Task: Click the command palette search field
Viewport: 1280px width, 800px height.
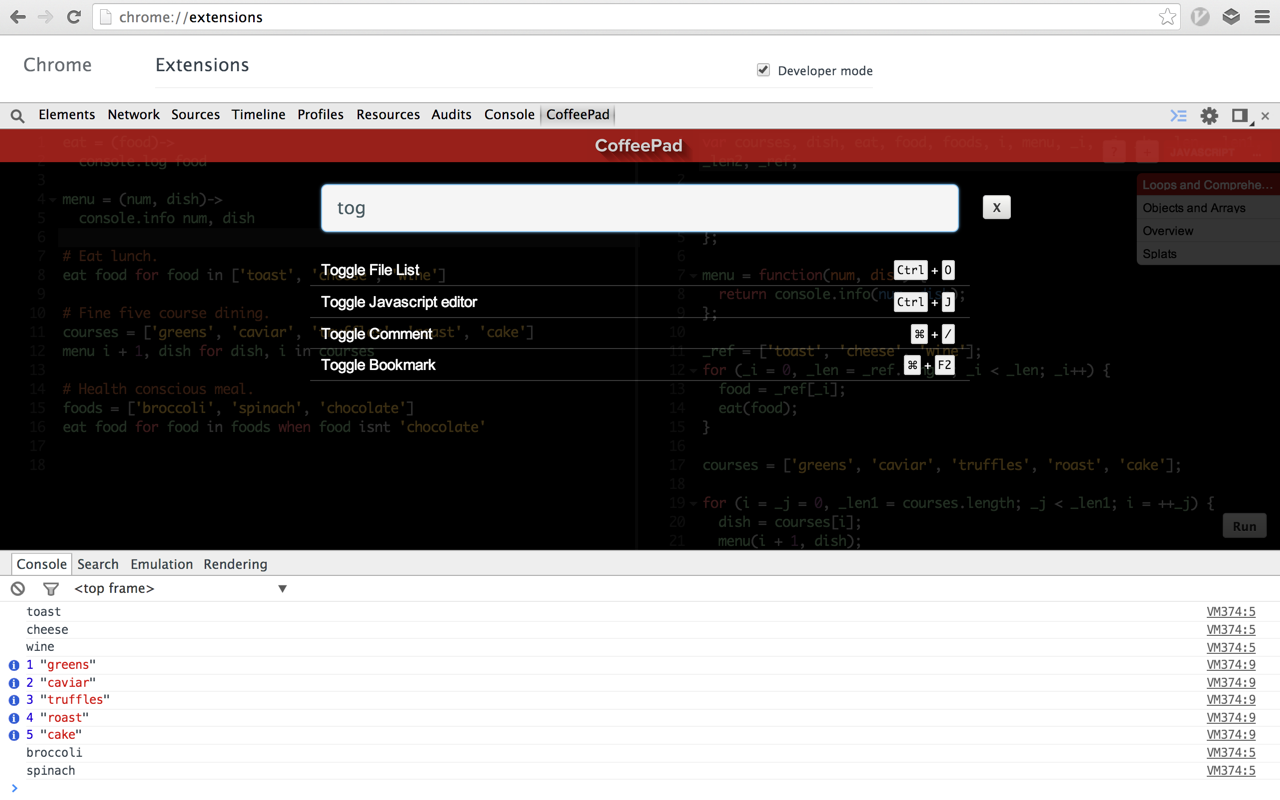Action: click(x=640, y=208)
